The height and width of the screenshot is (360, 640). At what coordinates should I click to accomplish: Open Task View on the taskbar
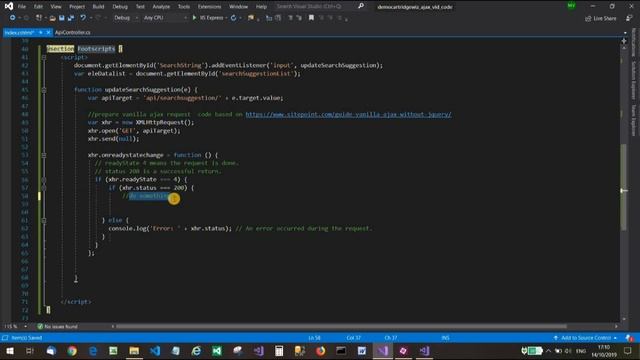30,351
